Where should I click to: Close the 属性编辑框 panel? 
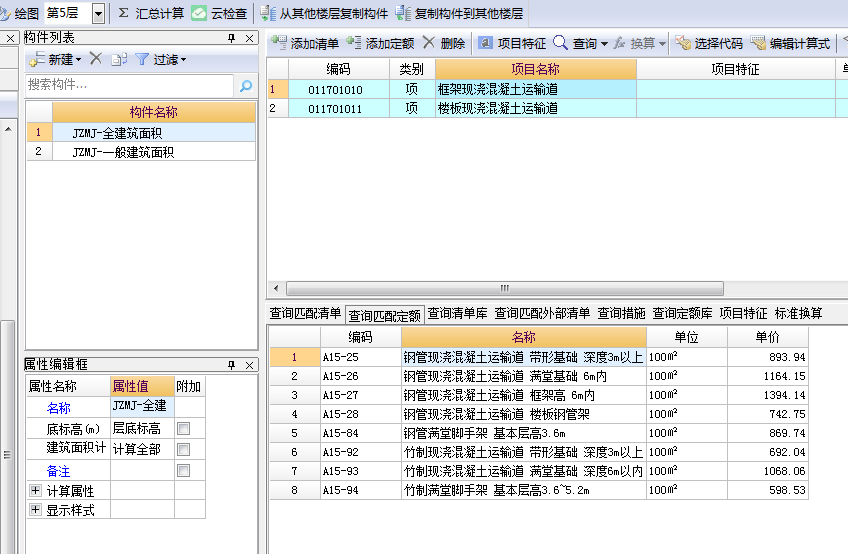pyautogui.click(x=249, y=365)
